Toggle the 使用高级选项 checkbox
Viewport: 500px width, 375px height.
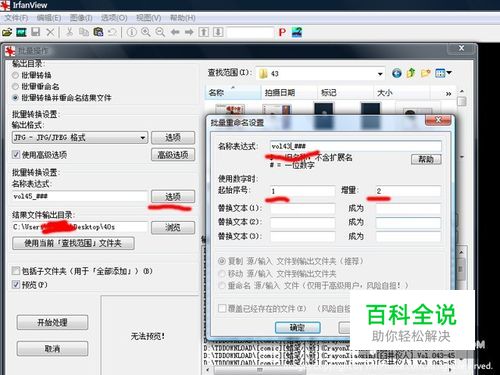(x=16, y=155)
